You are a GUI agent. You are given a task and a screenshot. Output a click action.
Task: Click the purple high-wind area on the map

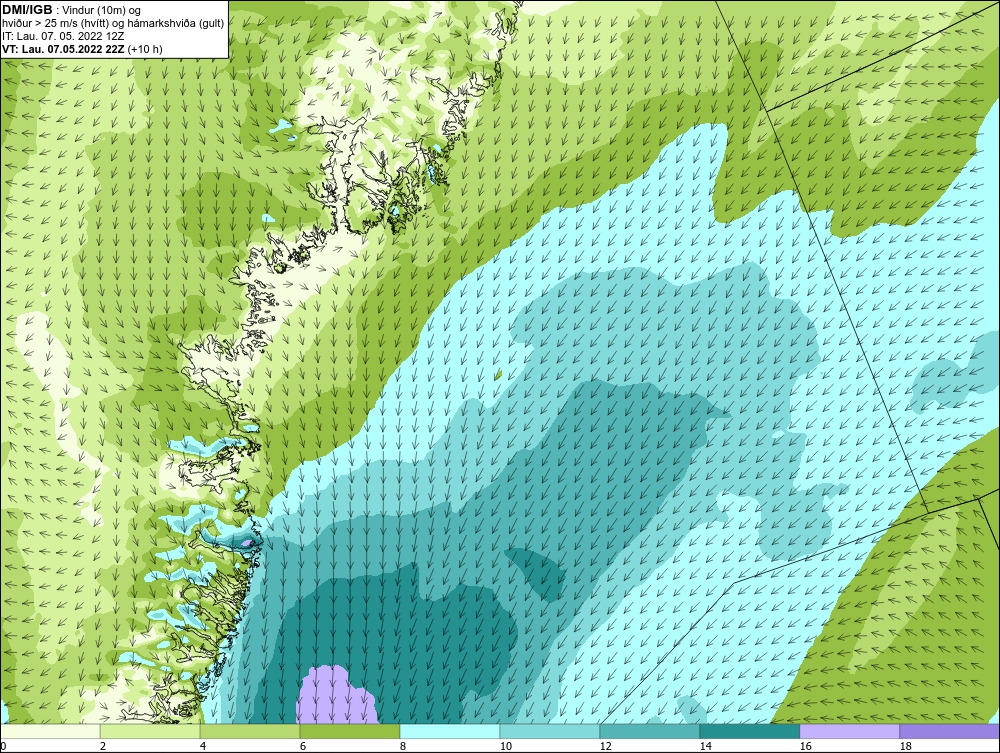coord(335,696)
